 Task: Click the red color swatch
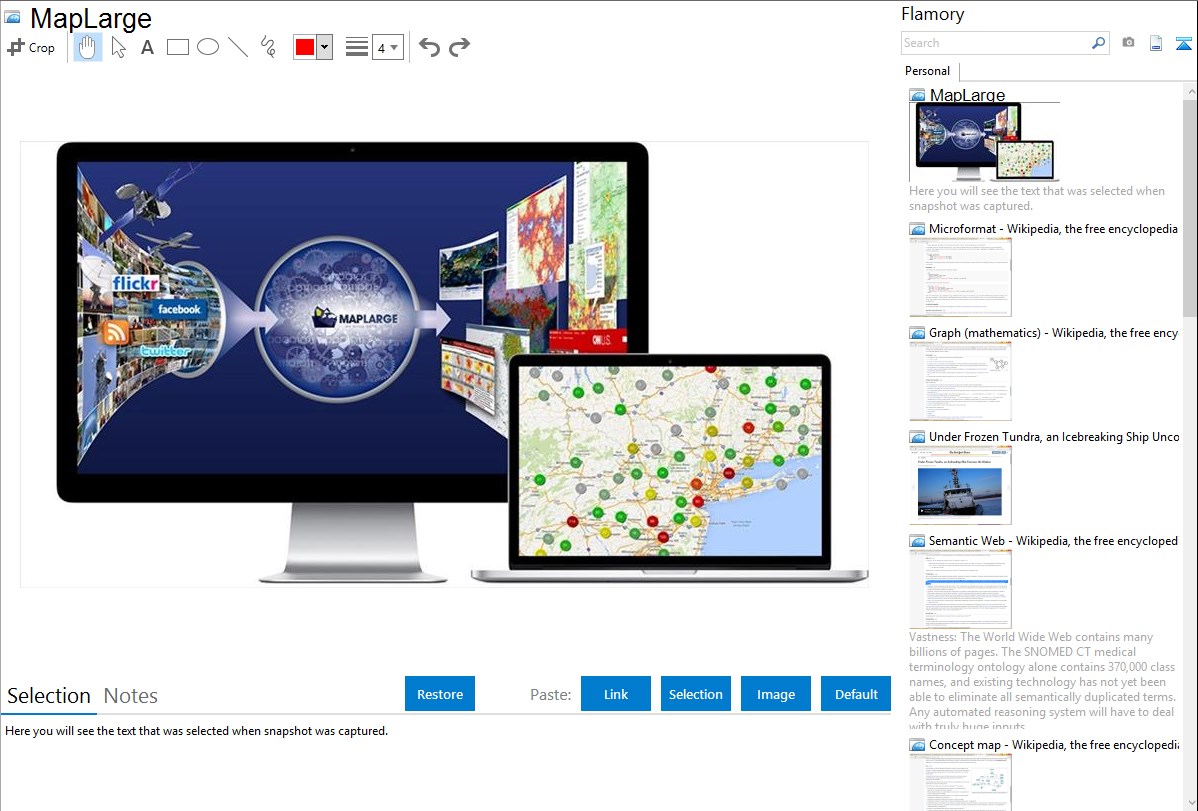coord(305,47)
